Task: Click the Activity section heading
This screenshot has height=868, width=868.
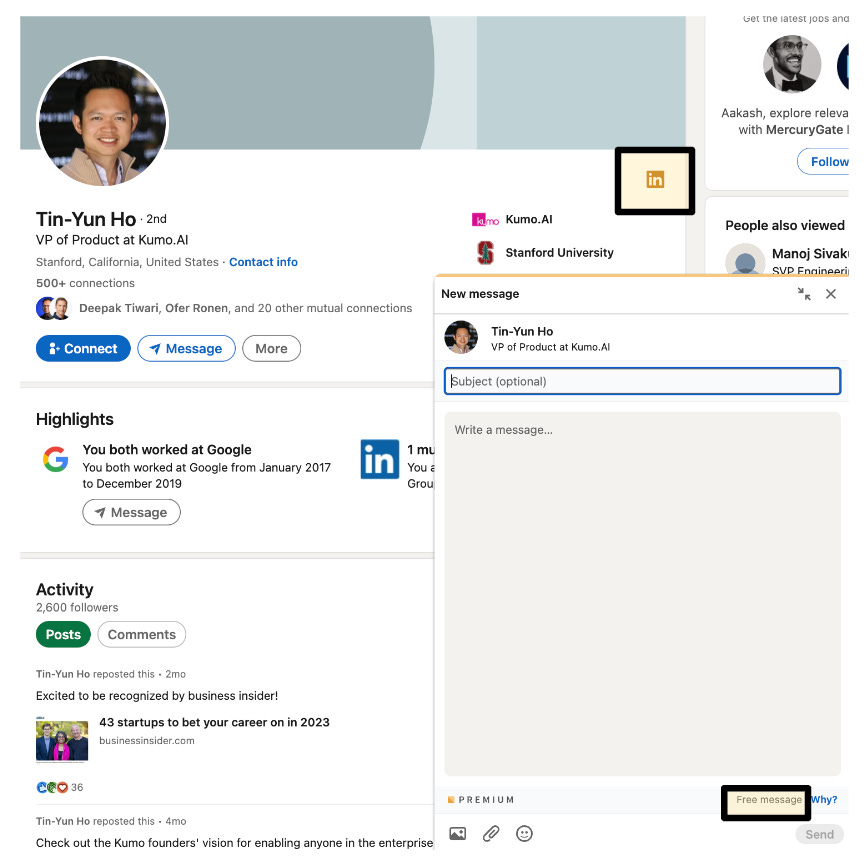Action: pyautogui.click(x=64, y=590)
